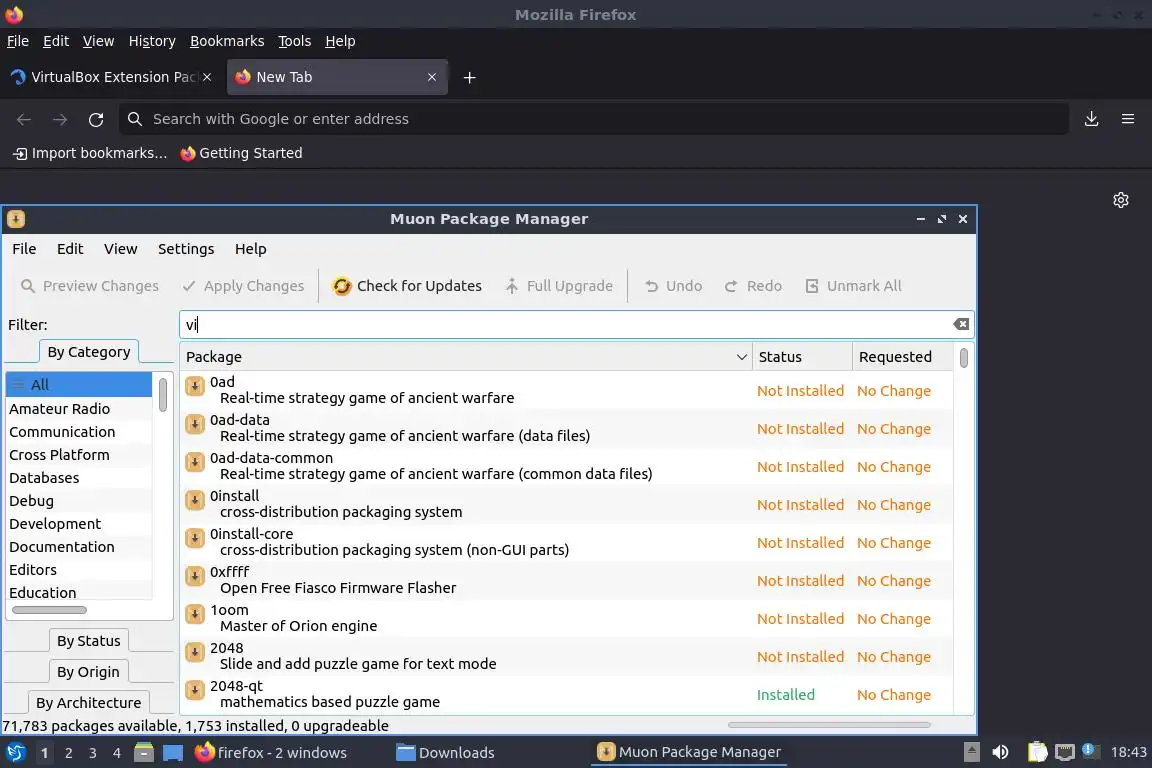This screenshot has height=768, width=1152.
Task: Open the file manager taskbar launcher
Action: coord(144,753)
